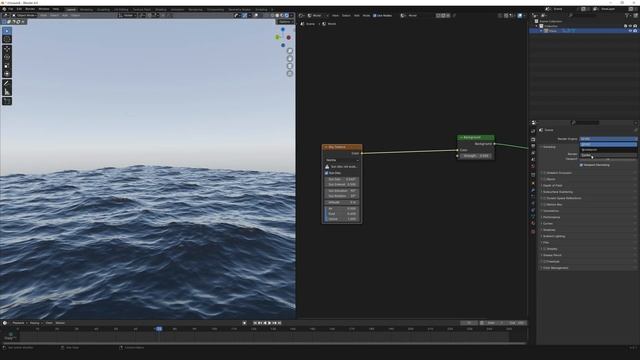This screenshot has height=360, width=640.
Task: Open the Render Engine dropdown
Action: [608, 139]
